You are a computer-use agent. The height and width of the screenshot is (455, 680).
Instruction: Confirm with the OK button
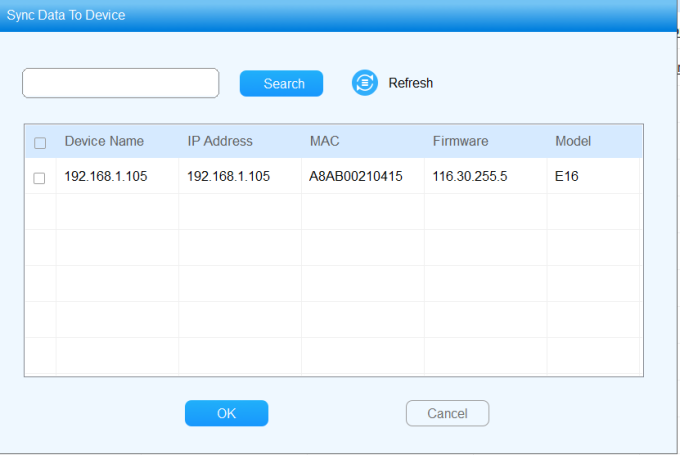click(226, 413)
